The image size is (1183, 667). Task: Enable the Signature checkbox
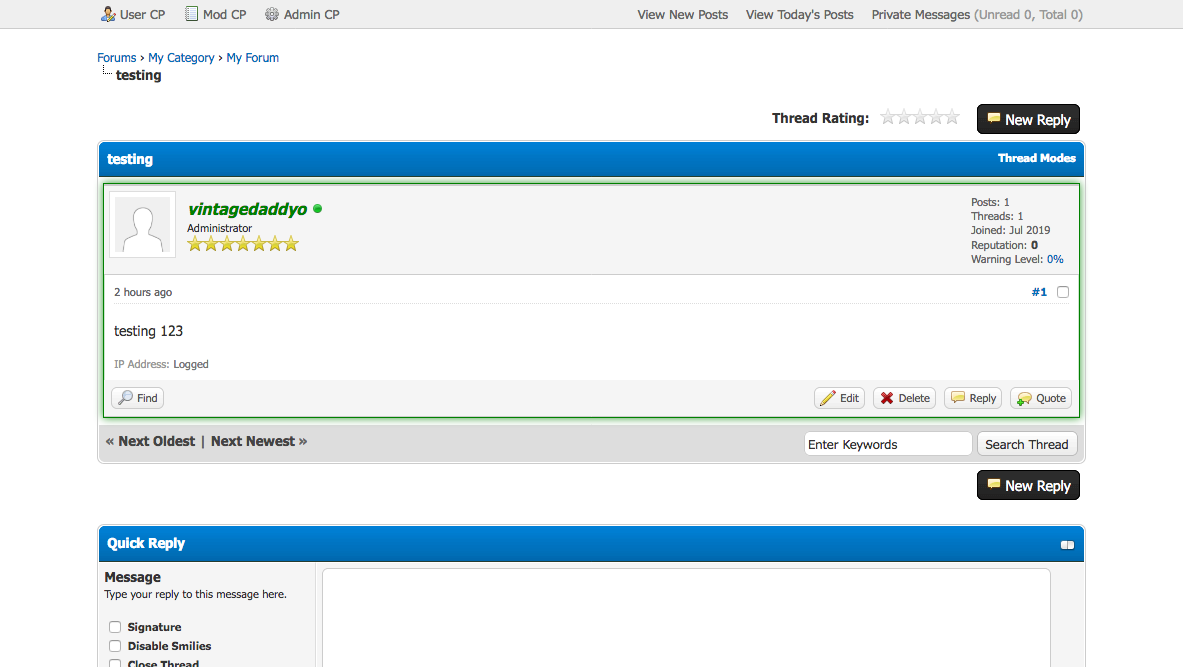115,627
